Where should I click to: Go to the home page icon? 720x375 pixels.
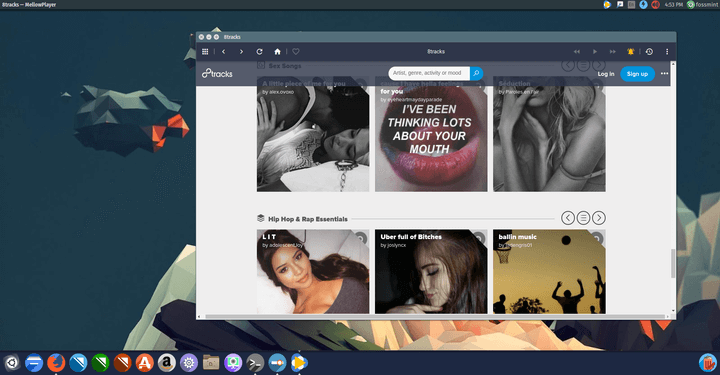pyautogui.click(x=277, y=52)
